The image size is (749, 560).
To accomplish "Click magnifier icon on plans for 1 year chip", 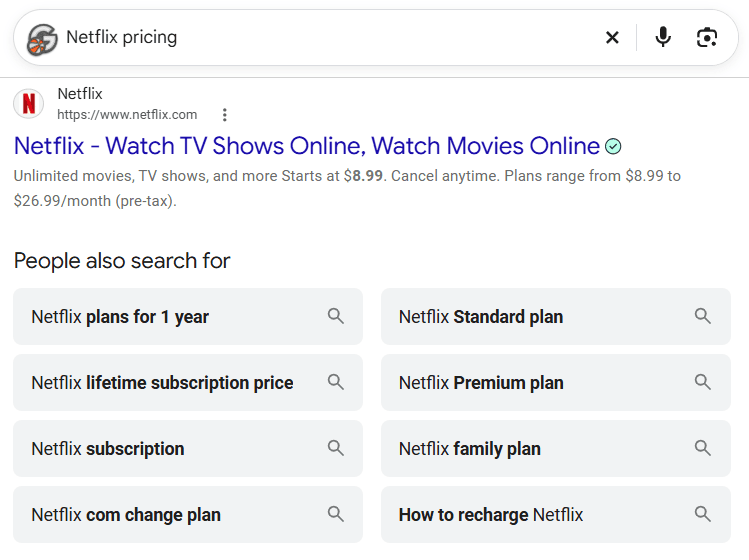I will point(335,316).
